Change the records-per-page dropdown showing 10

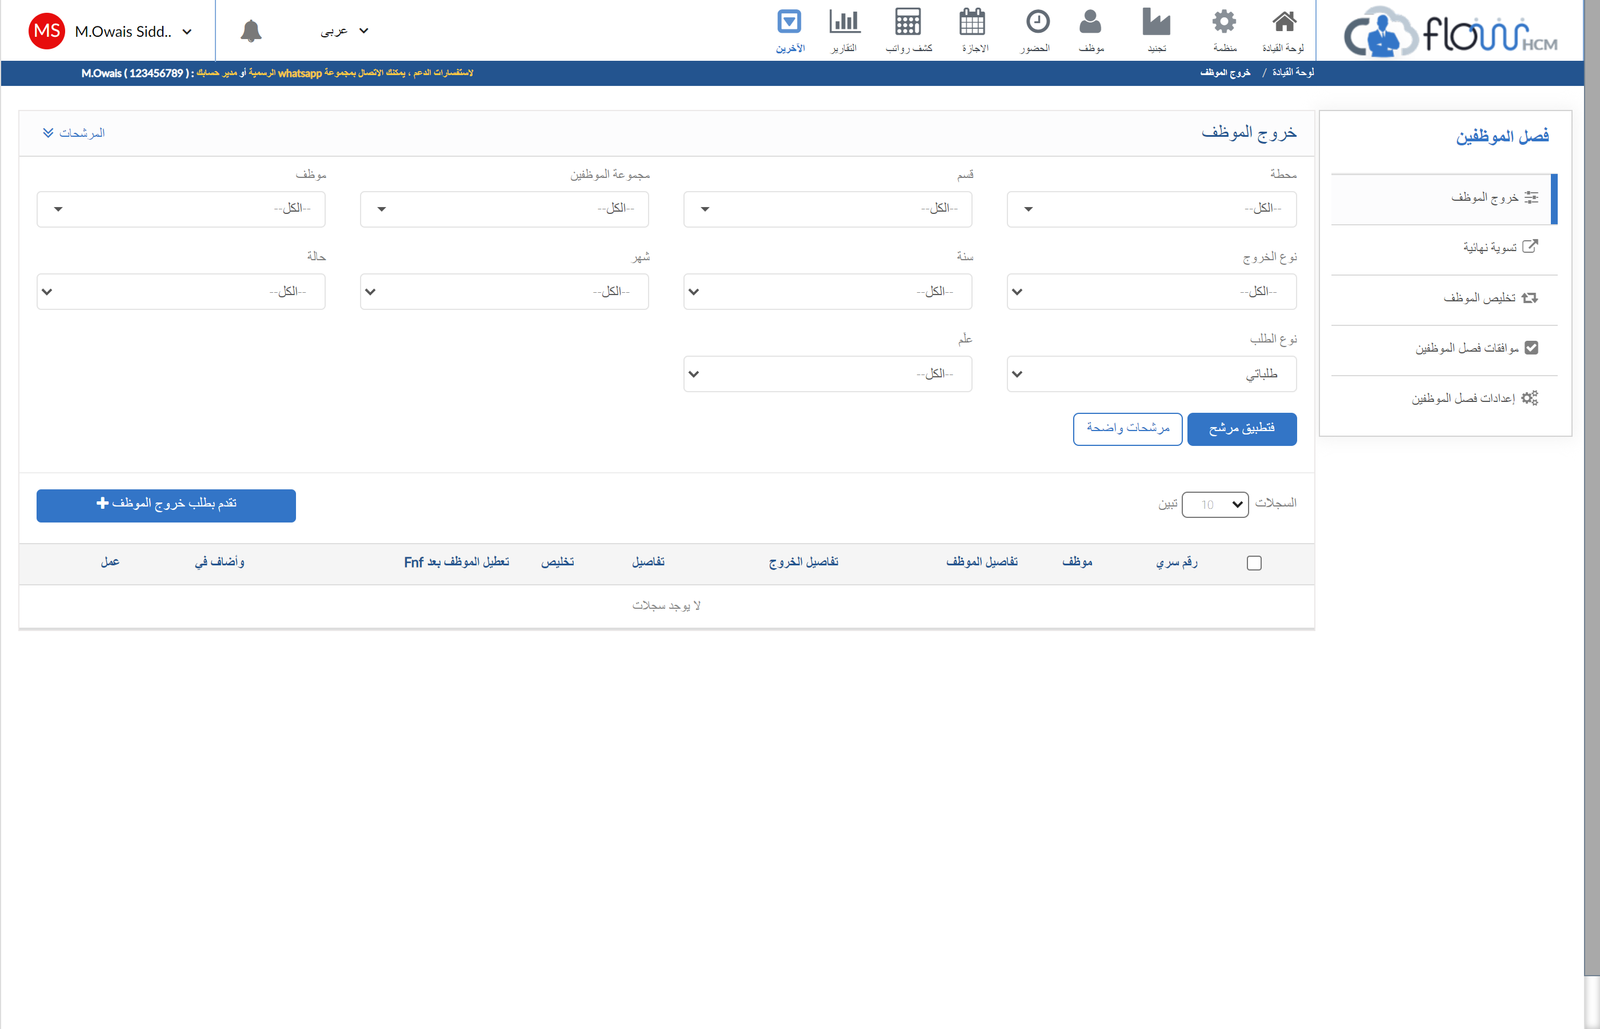point(1215,504)
